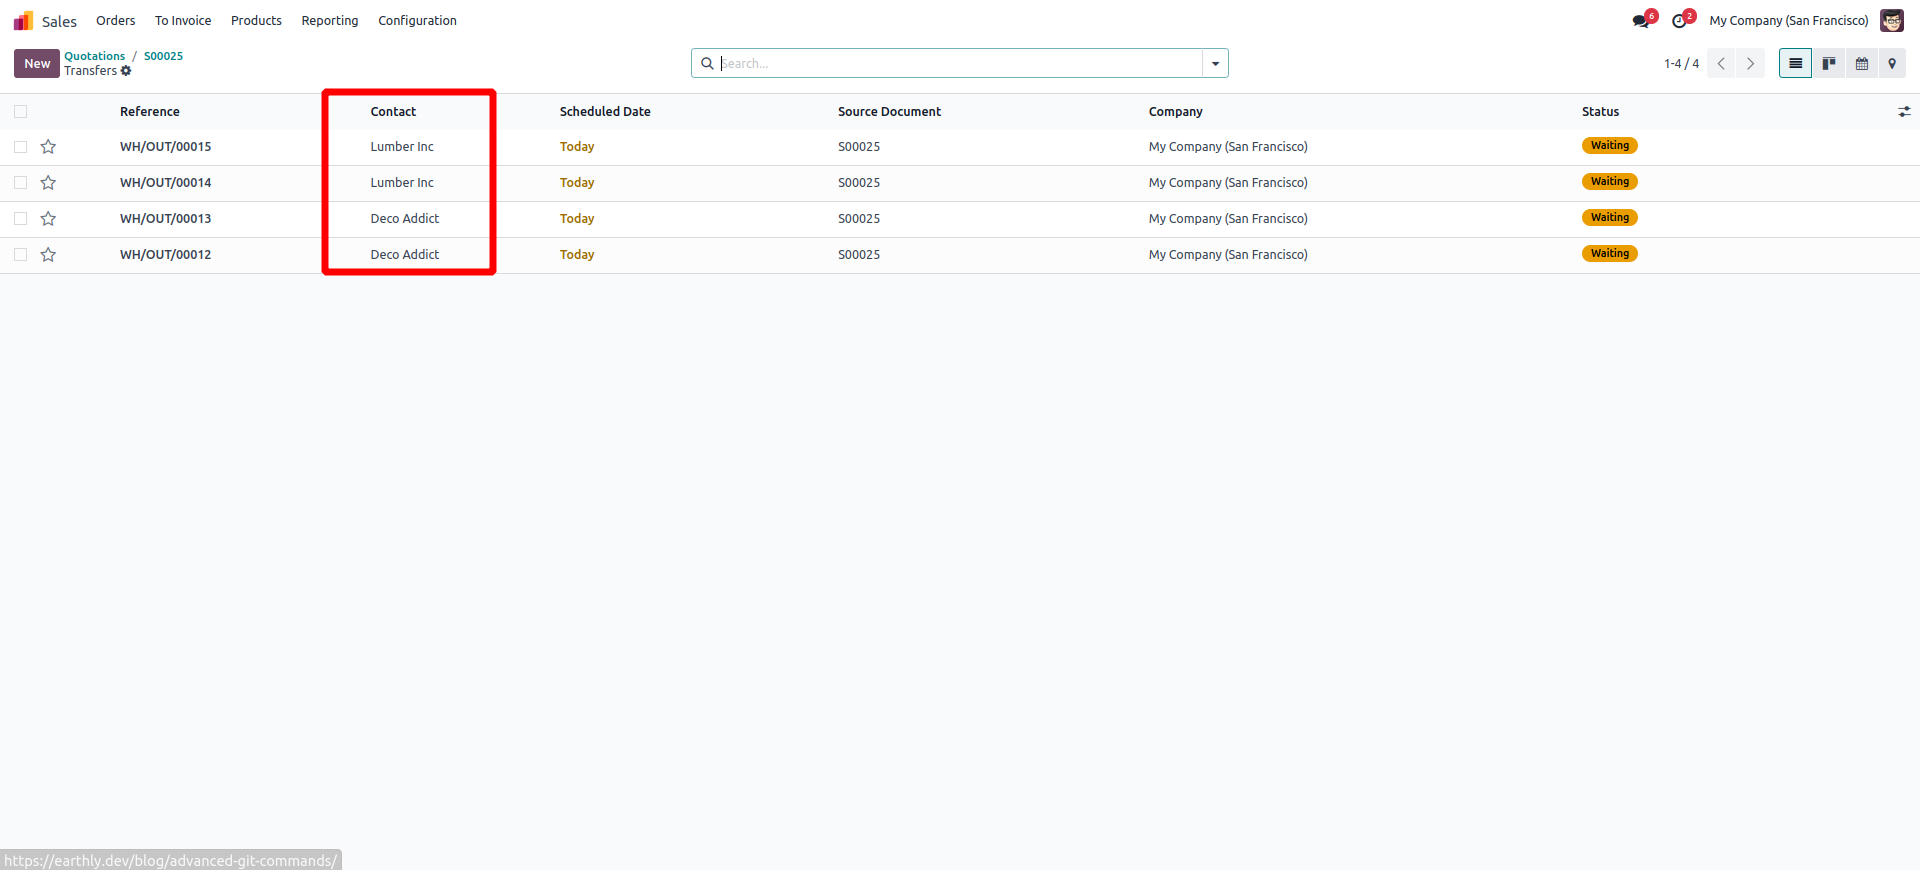
Task: Click company cell in WH/OUT/00012 row
Action: click(x=1228, y=255)
